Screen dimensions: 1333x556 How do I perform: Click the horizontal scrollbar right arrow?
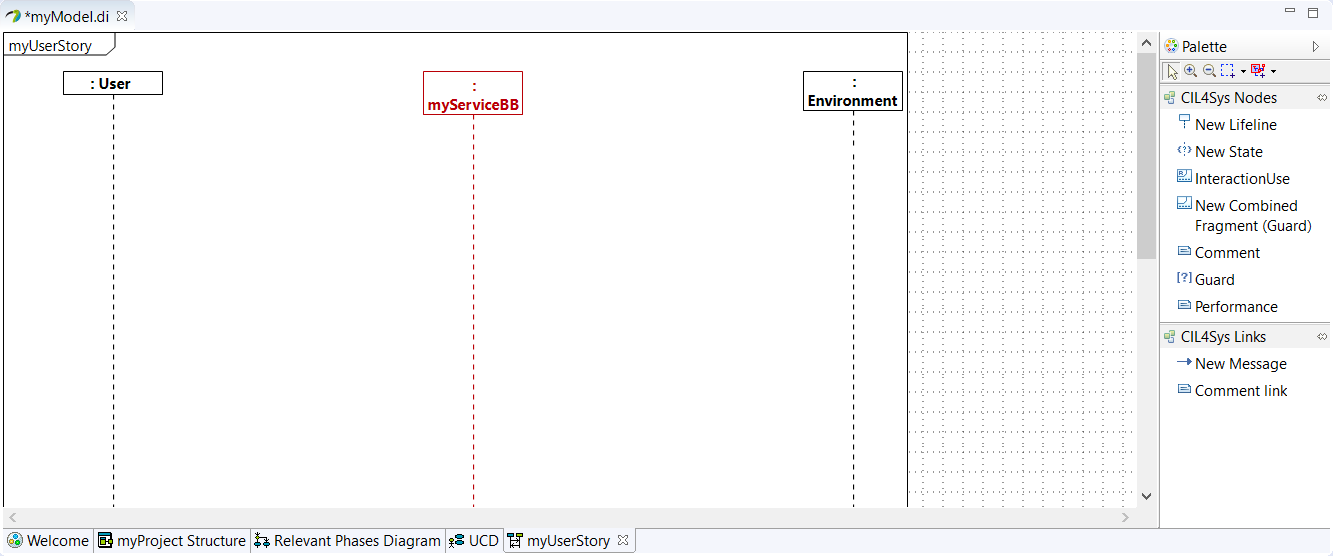coord(1125,517)
